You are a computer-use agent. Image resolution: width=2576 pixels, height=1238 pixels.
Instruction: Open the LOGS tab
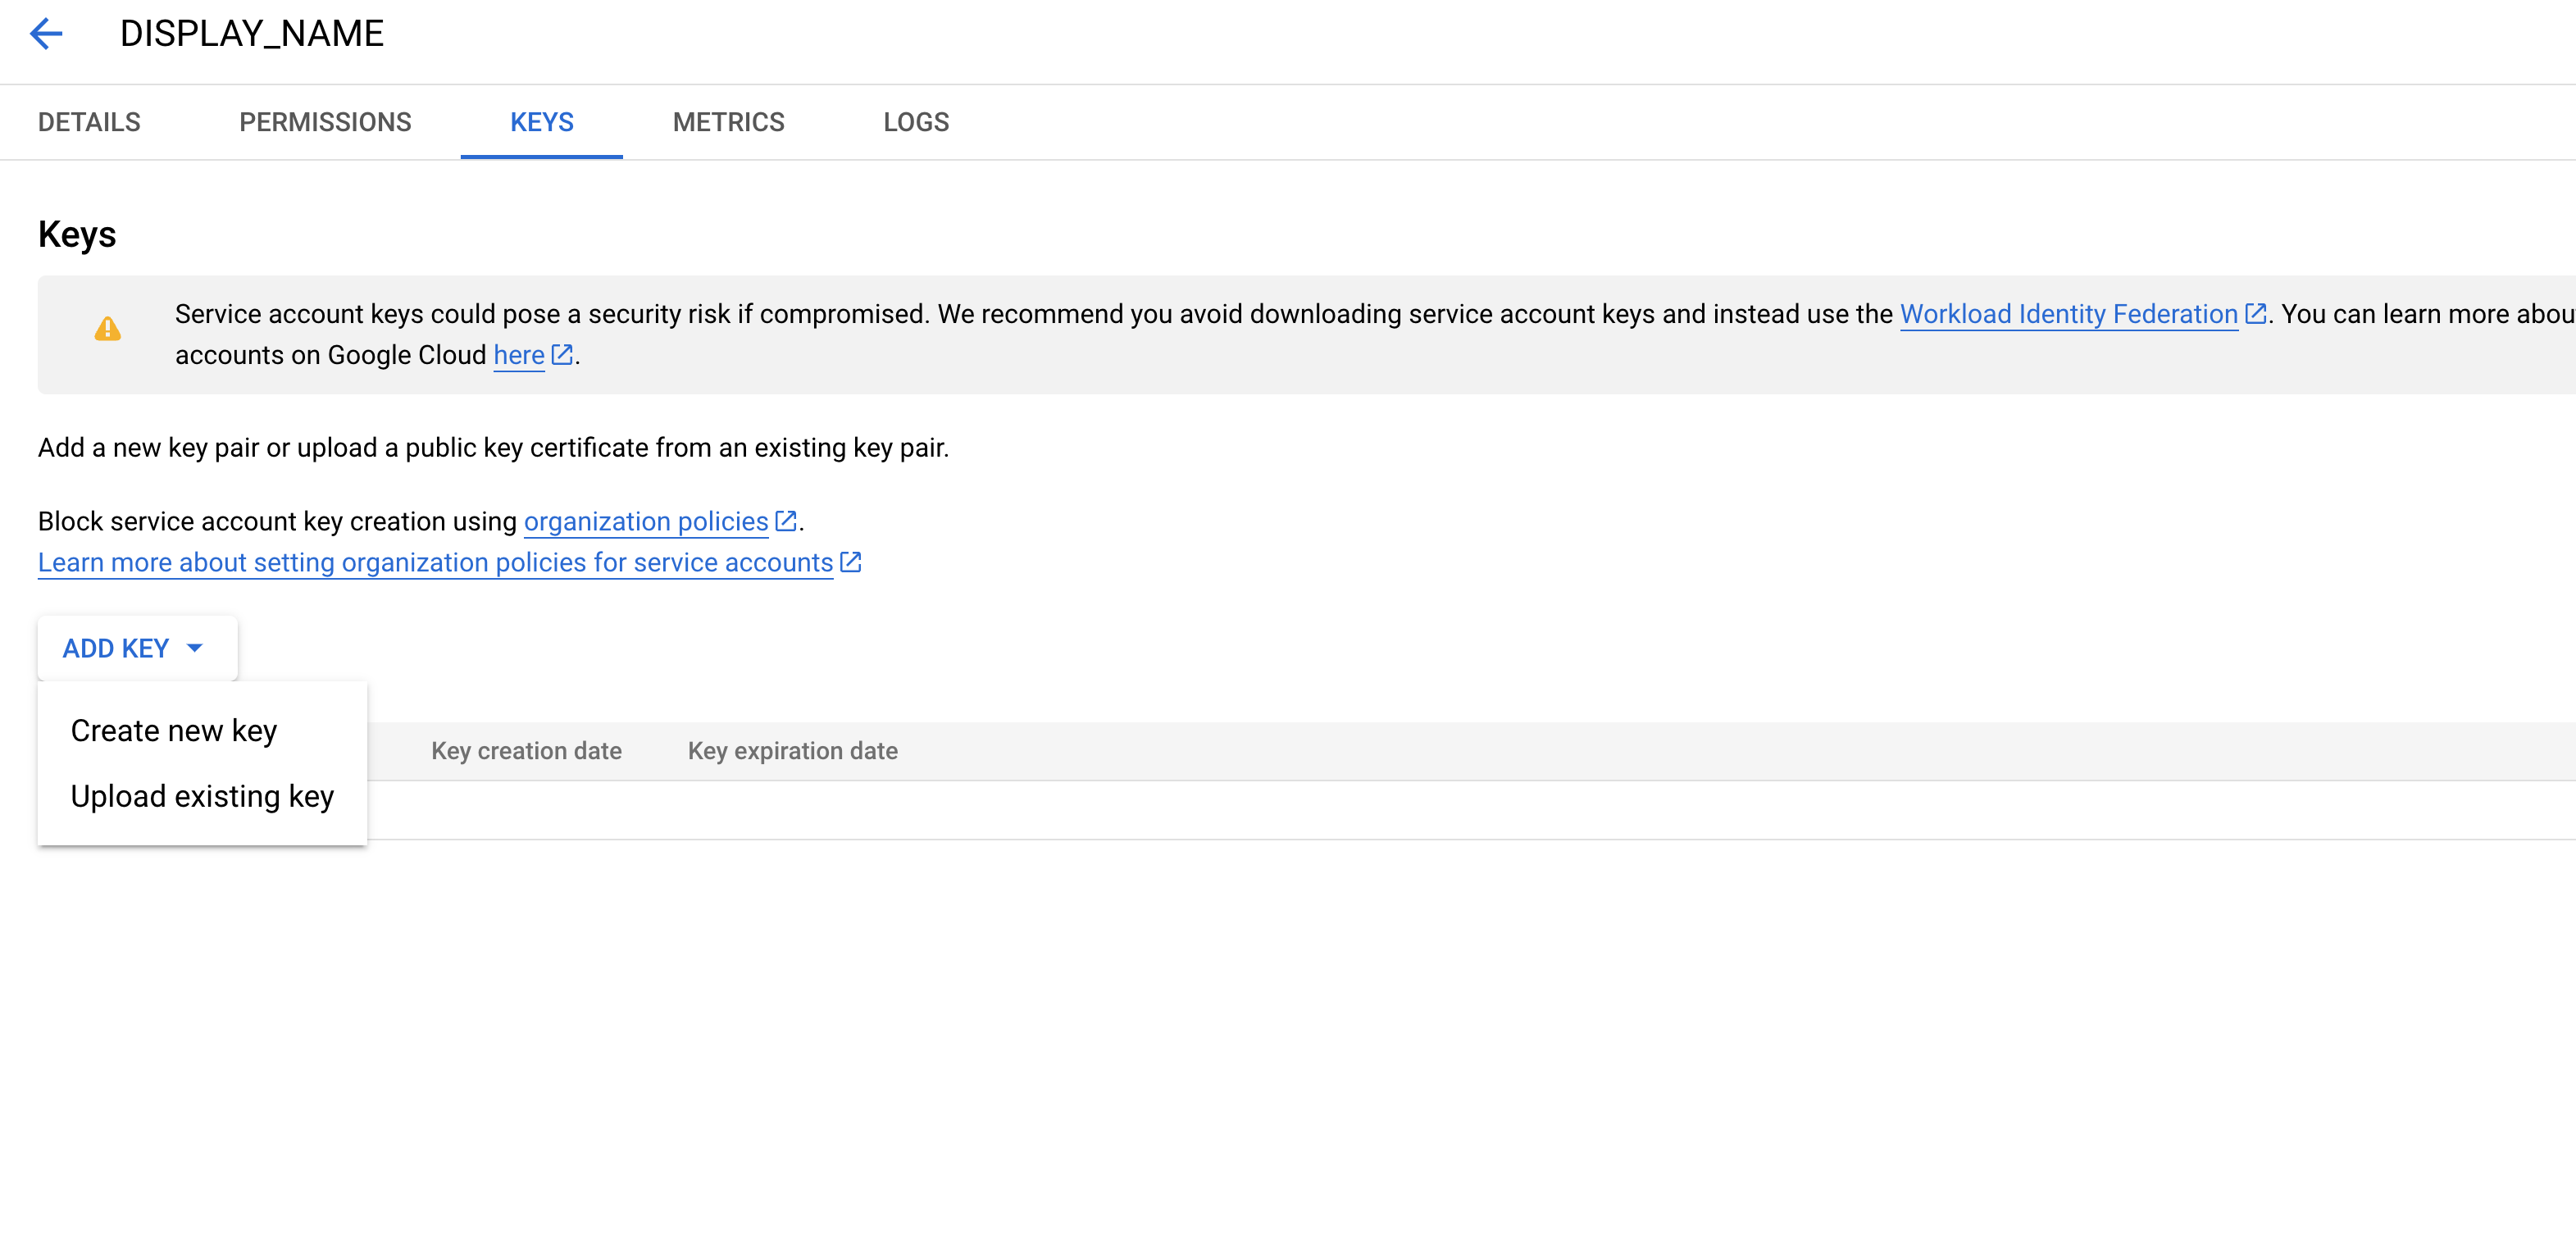pyautogui.click(x=915, y=122)
